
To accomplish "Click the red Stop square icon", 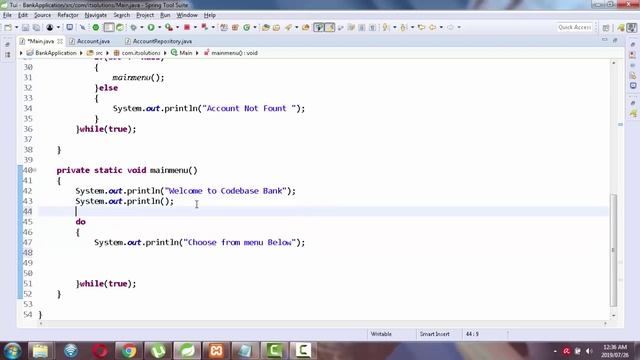I will click(x=187, y=27).
